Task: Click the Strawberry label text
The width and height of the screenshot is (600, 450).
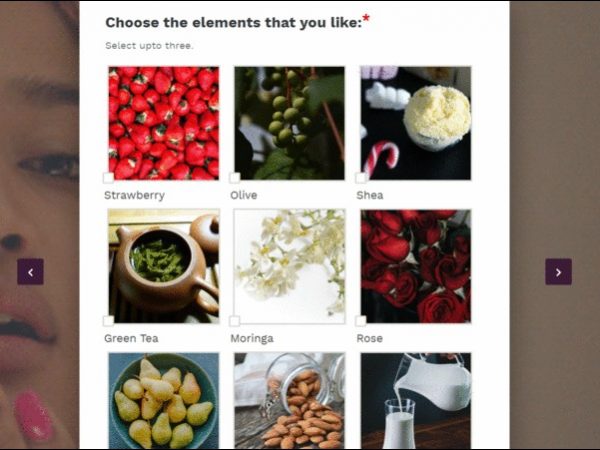Action: [134, 196]
